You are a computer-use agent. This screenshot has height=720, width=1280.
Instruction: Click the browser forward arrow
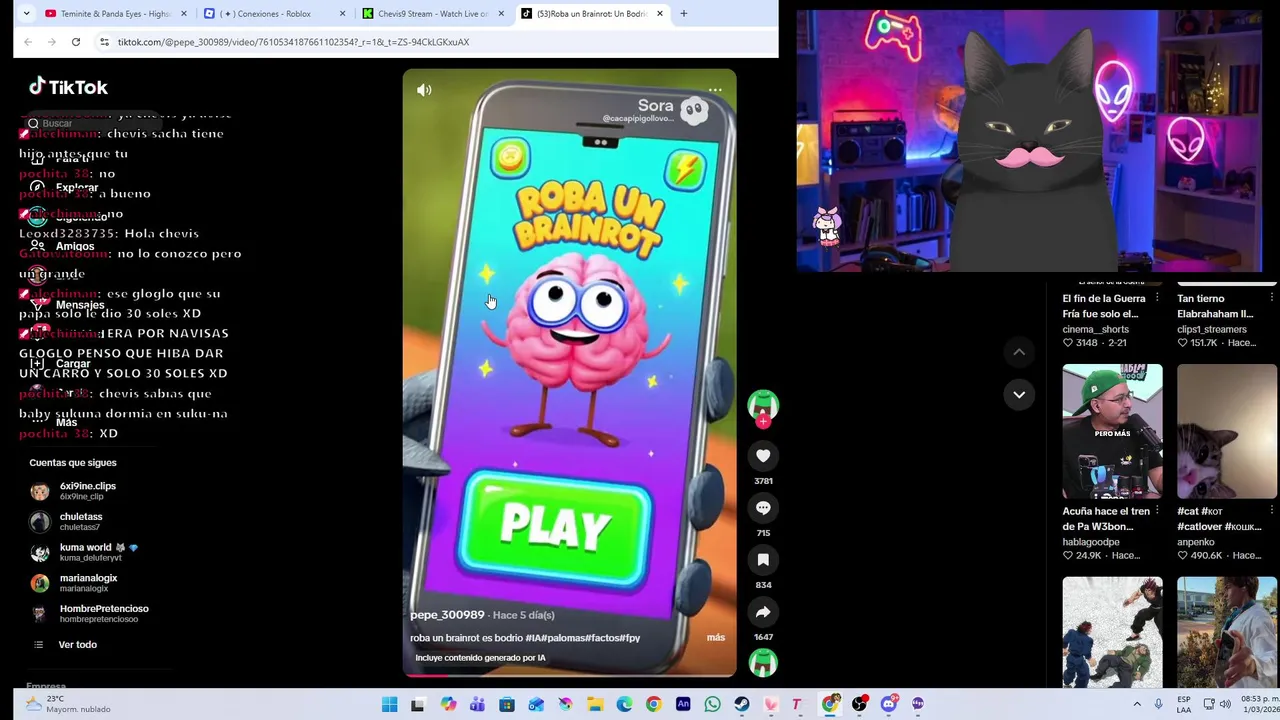coord(51,42)
